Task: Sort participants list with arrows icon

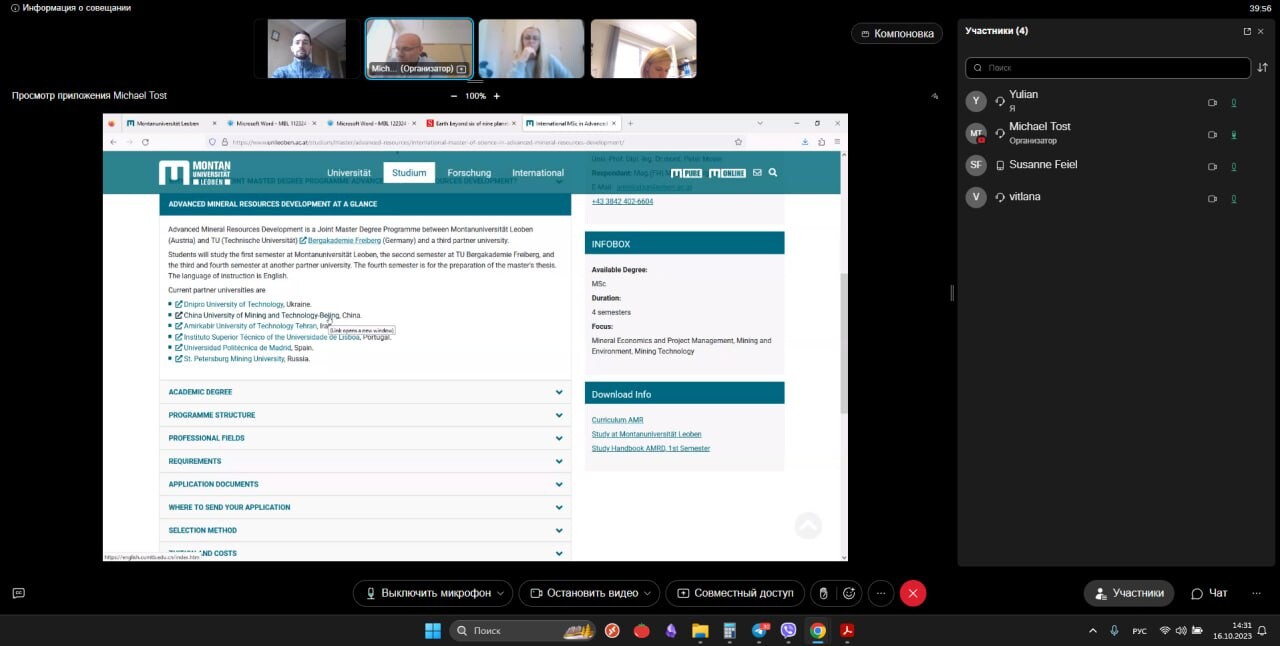Action: coord(1262,67)
